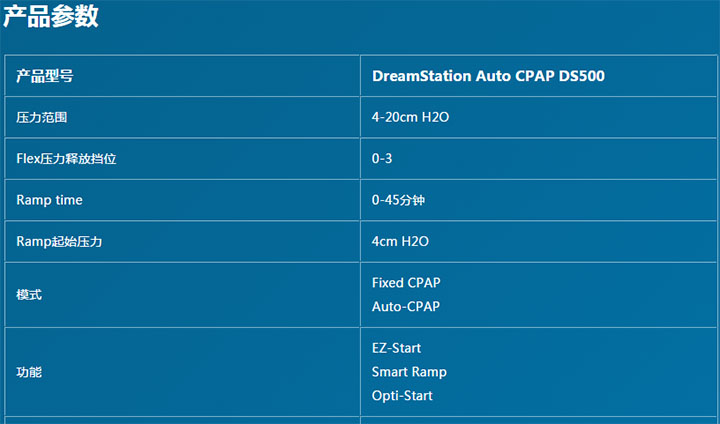Click the EZ-Start feature entry
Screen dimensions: 720x424
pyautogui.click(x=396, y=348)
